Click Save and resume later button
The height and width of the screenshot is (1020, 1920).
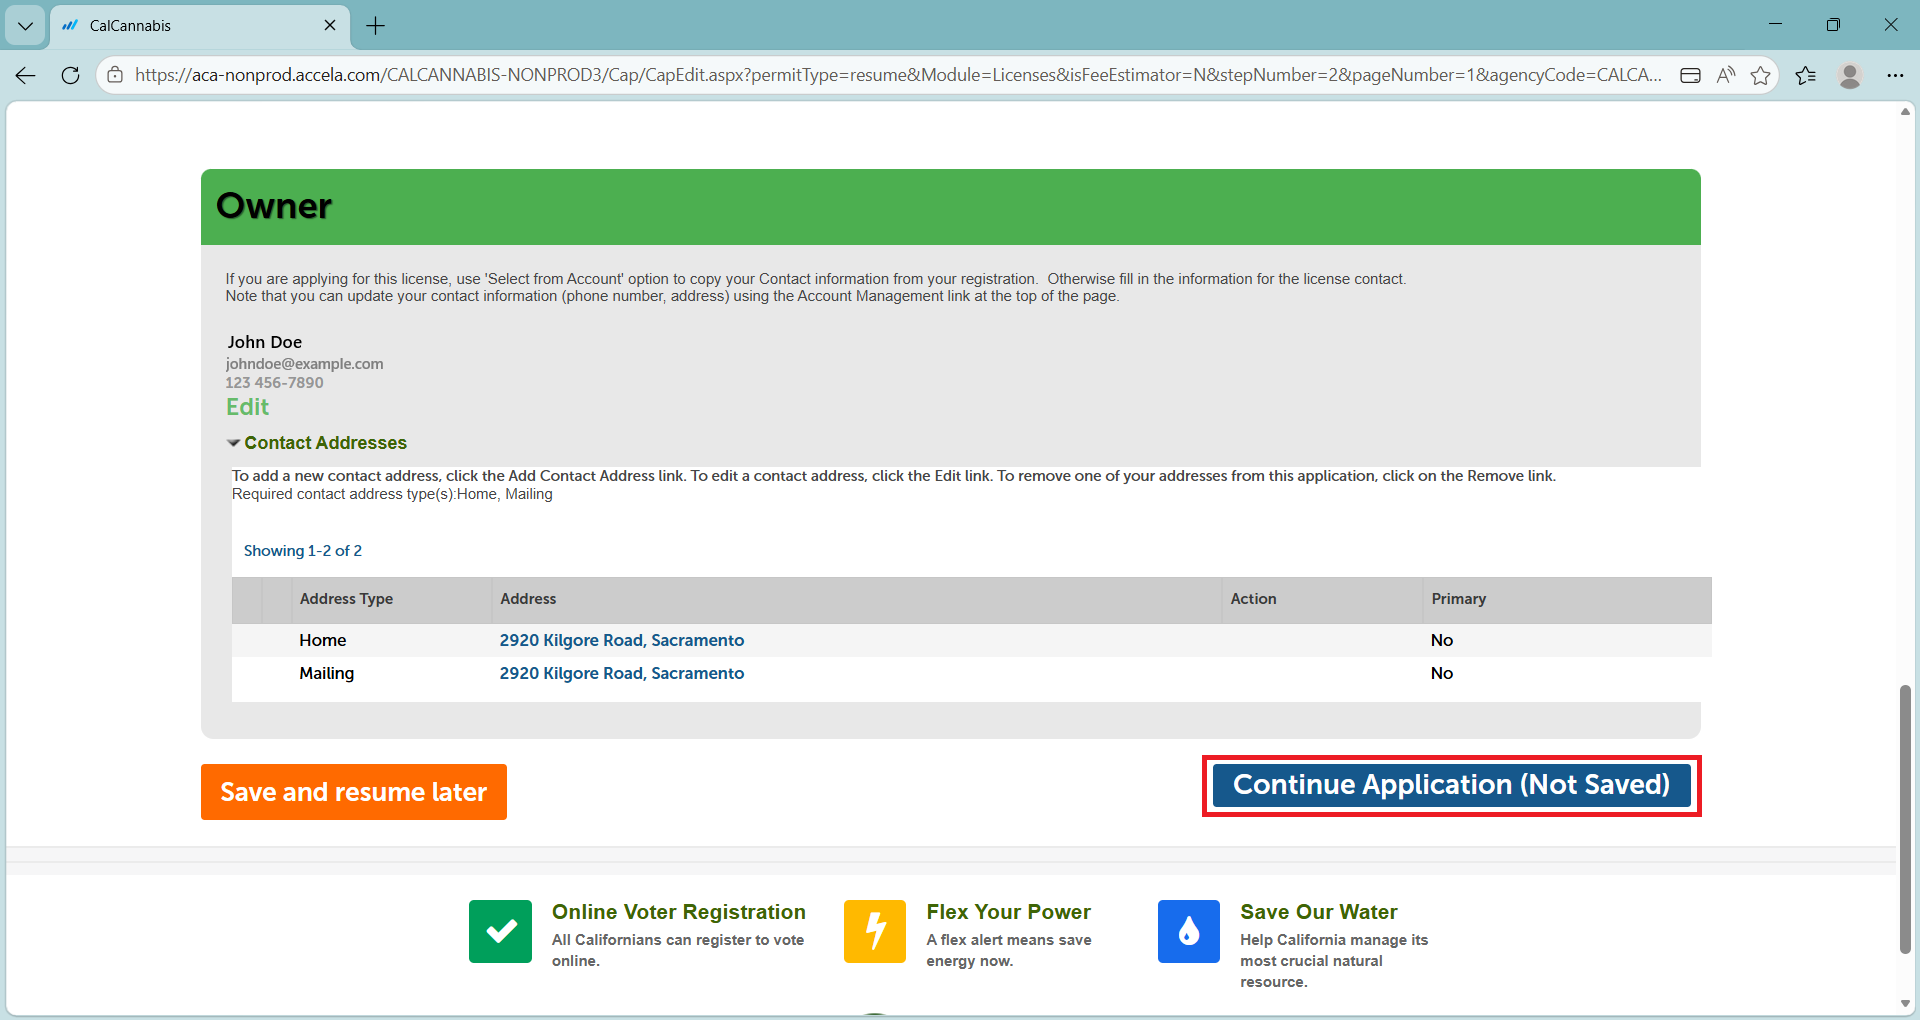click(354, 792)
